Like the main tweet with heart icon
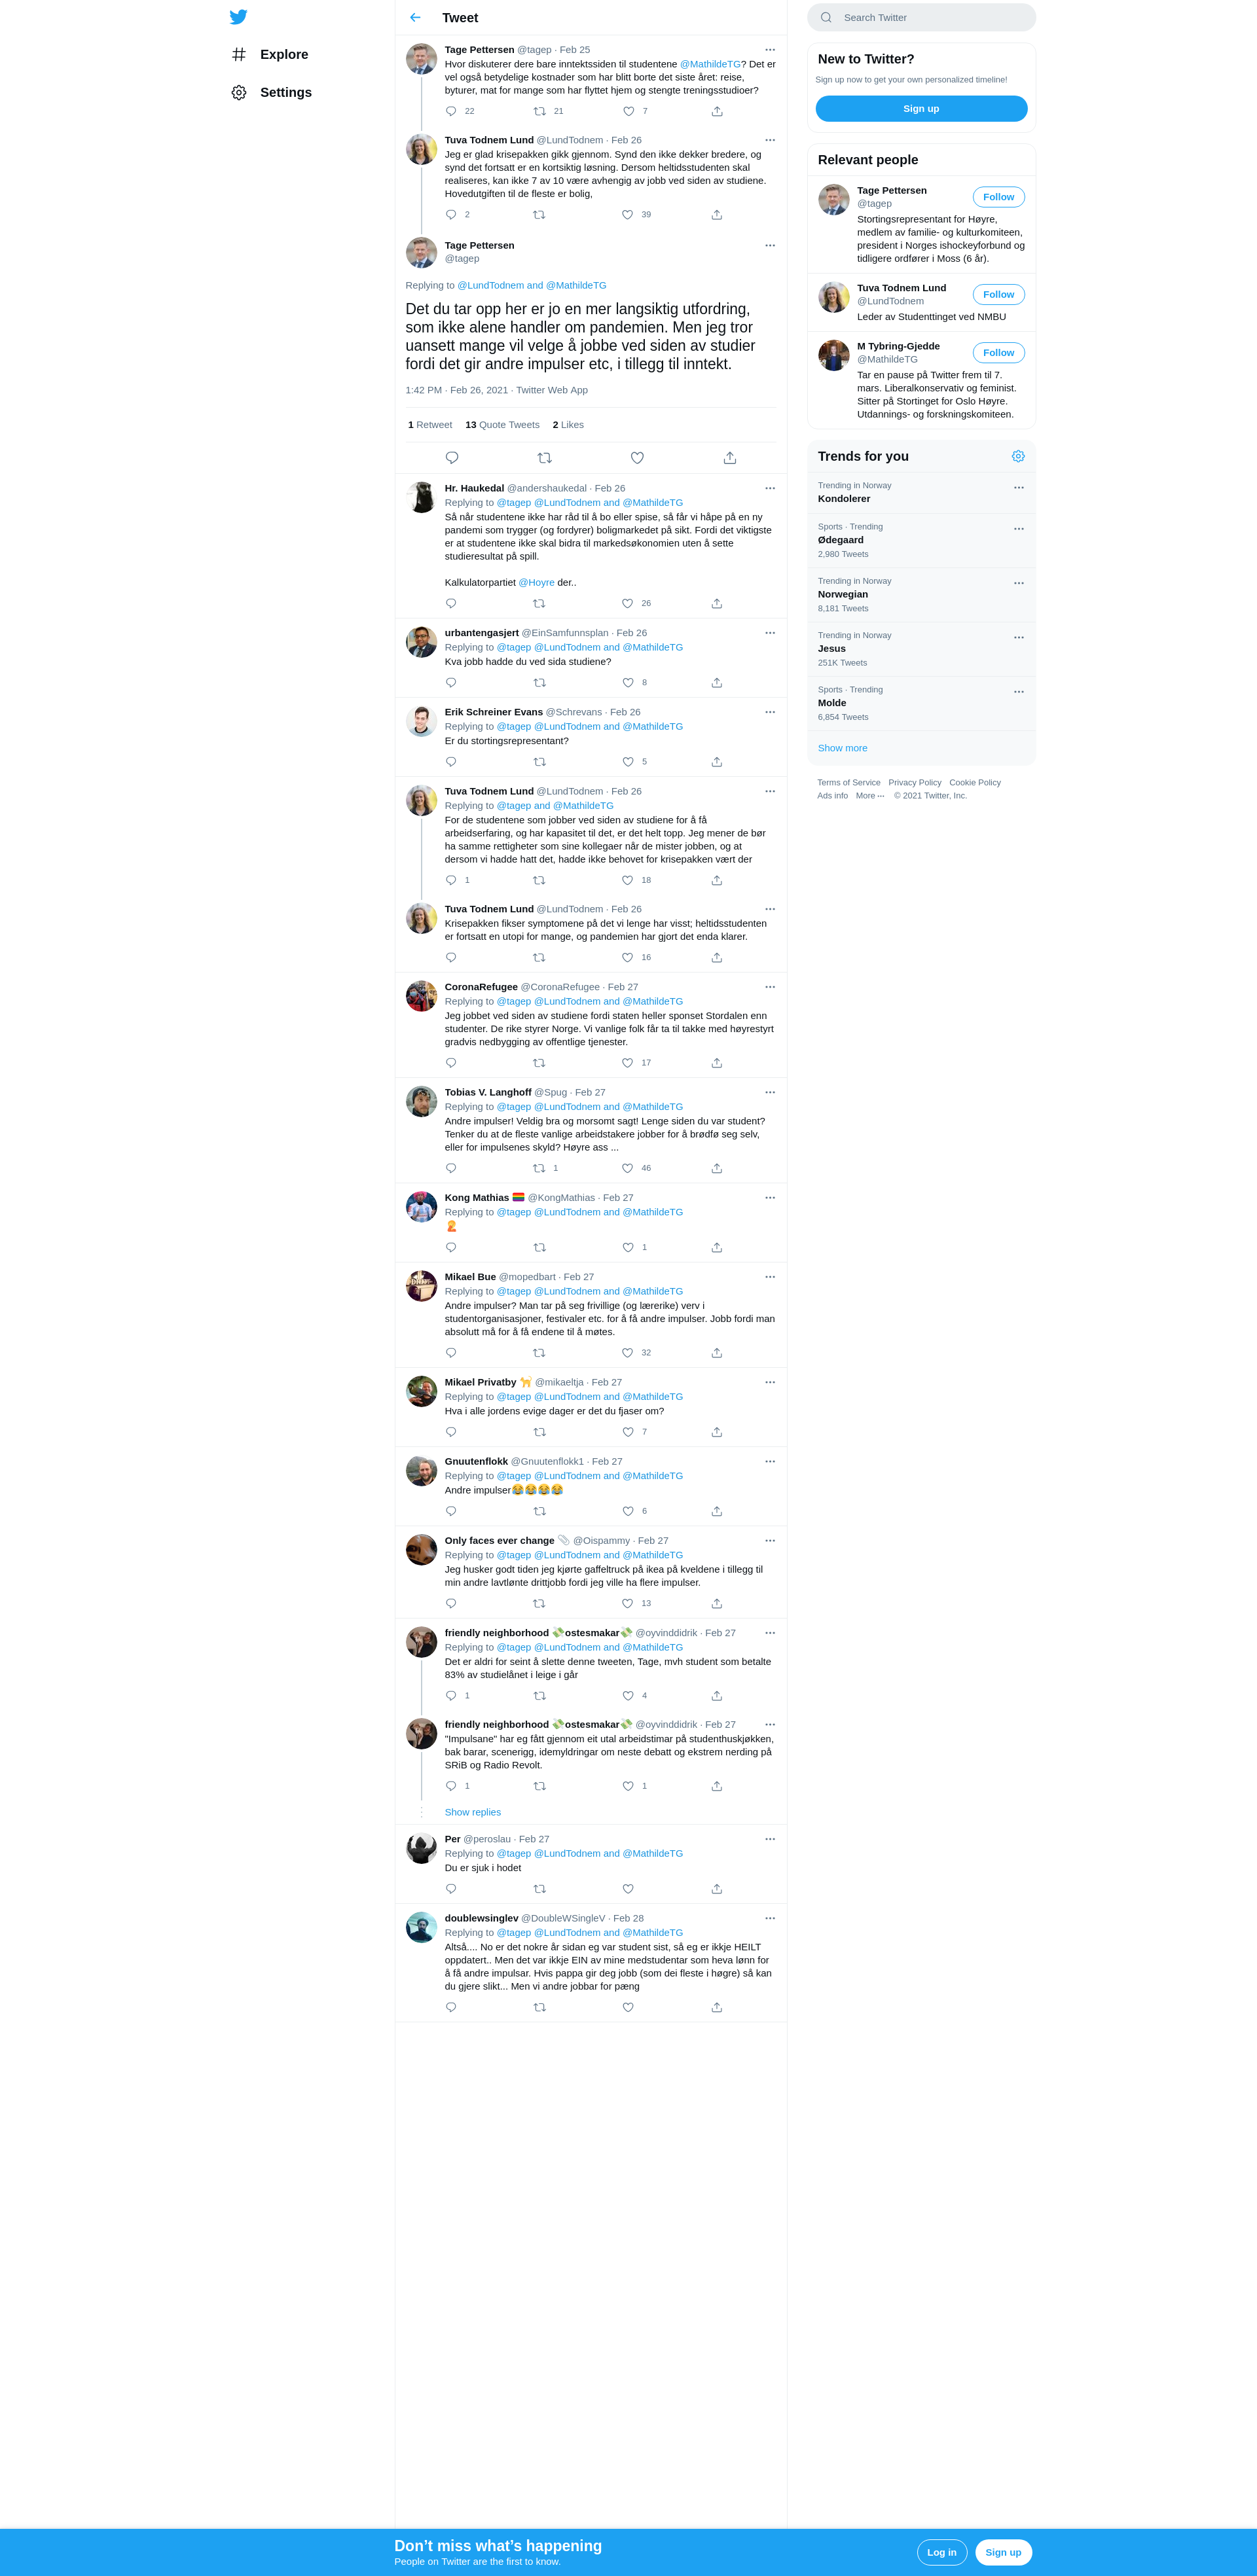 click(637, 458)
